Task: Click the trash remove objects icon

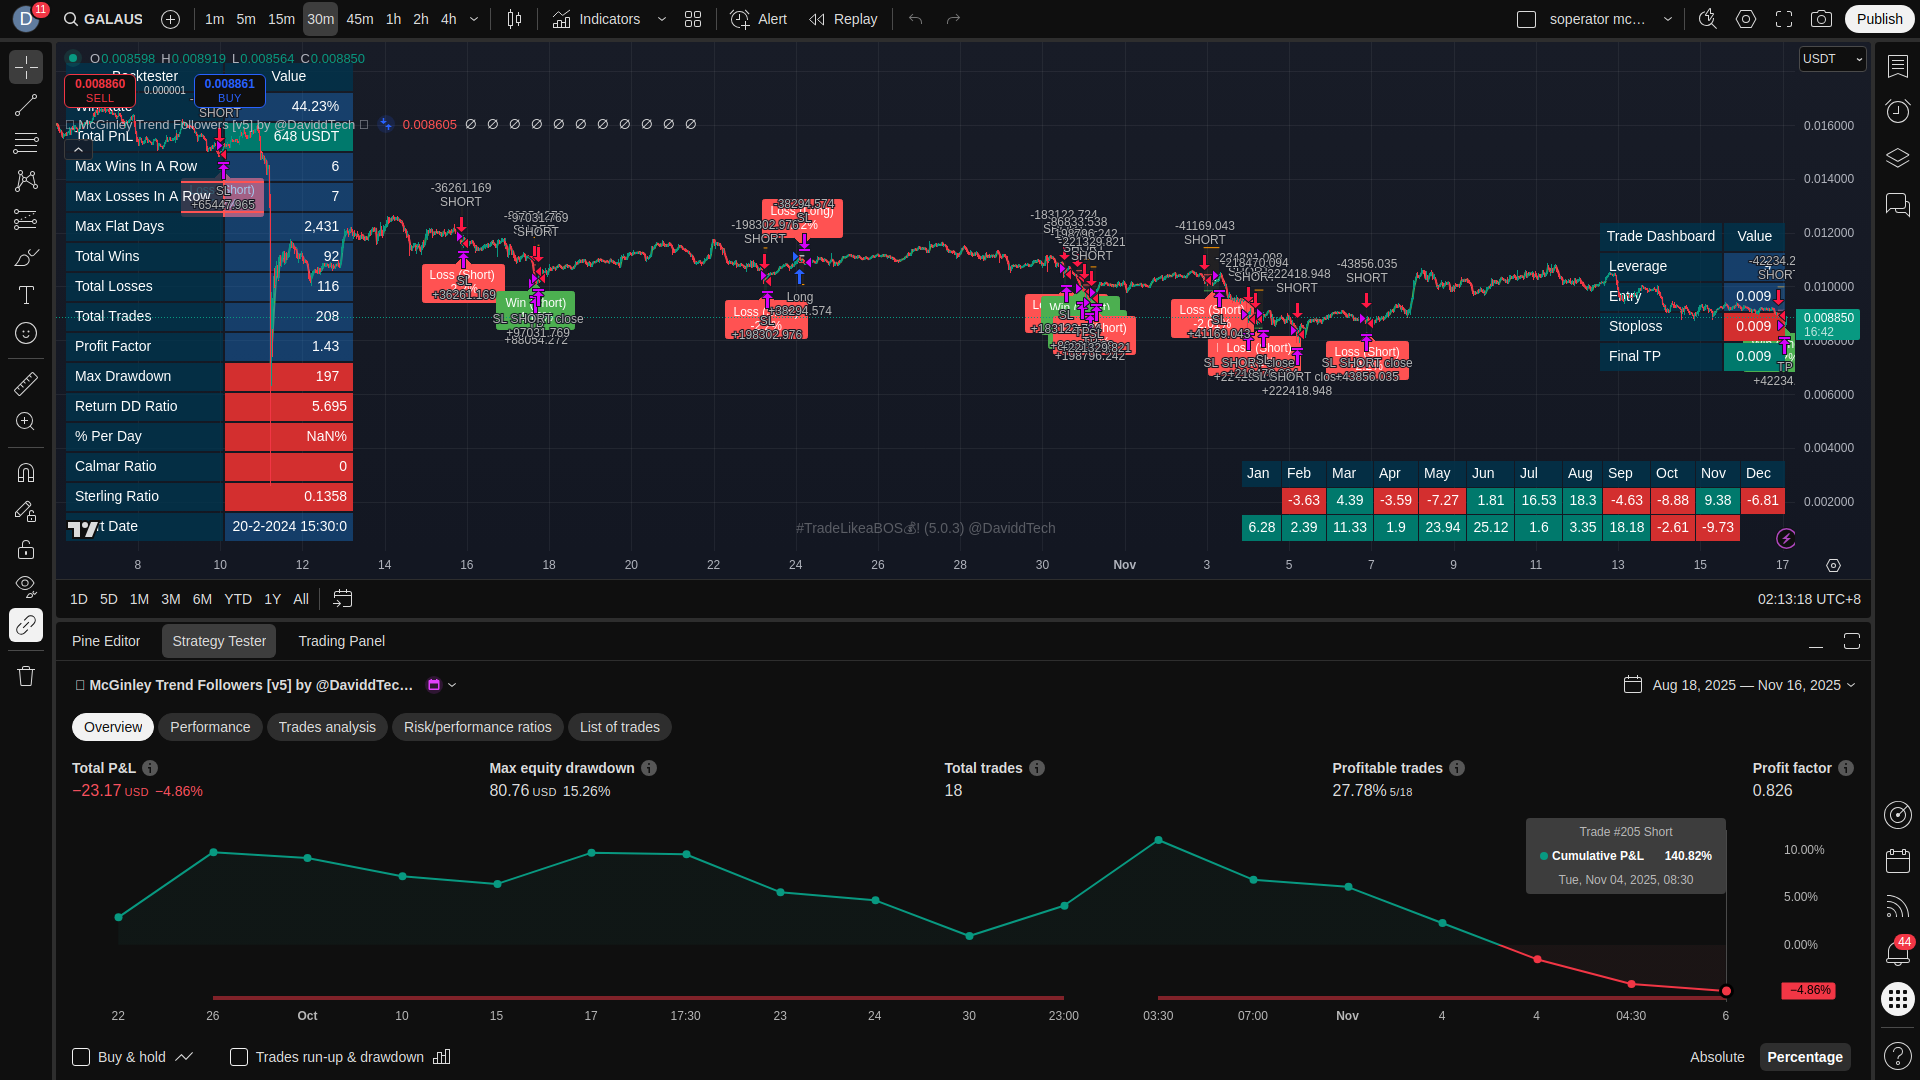Action: (x=26, y=676)
